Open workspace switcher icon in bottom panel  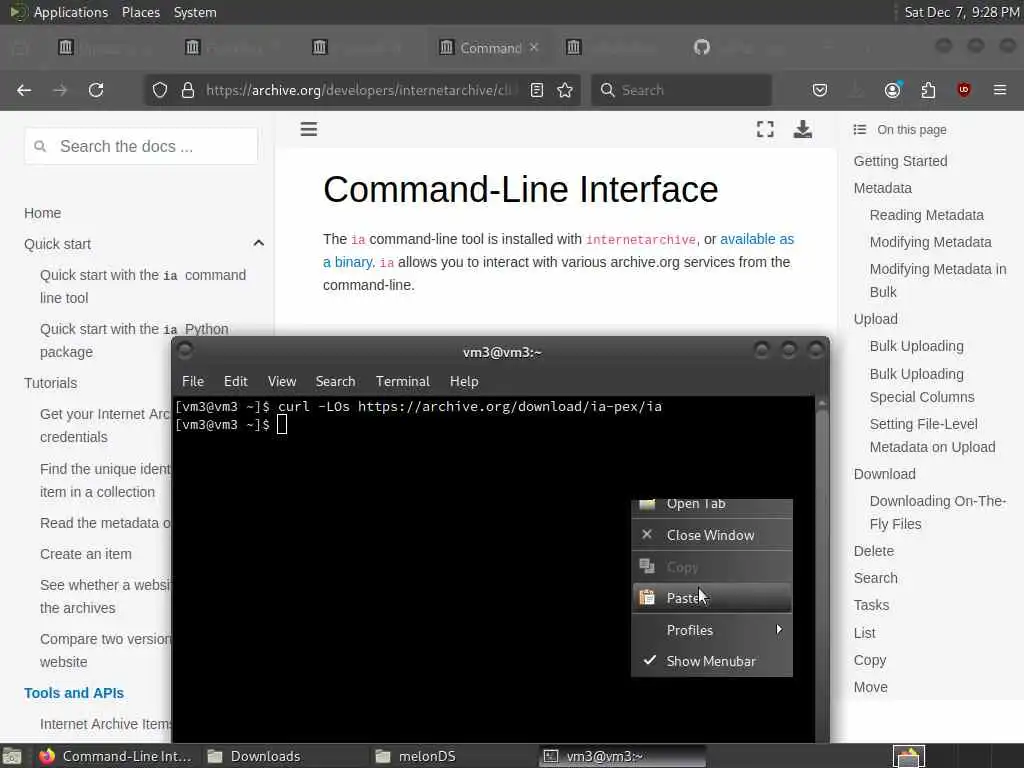pos(908,756)
